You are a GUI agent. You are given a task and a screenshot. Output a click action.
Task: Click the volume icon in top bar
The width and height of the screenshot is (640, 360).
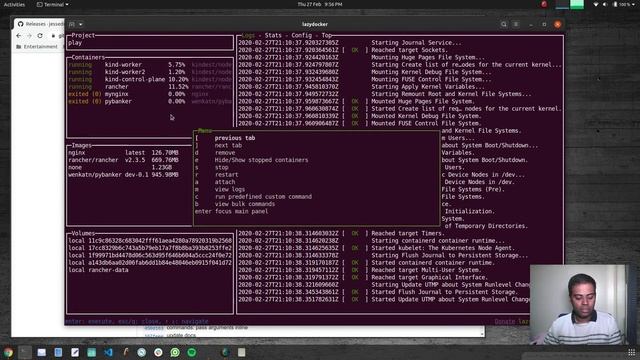coord(605,4)
